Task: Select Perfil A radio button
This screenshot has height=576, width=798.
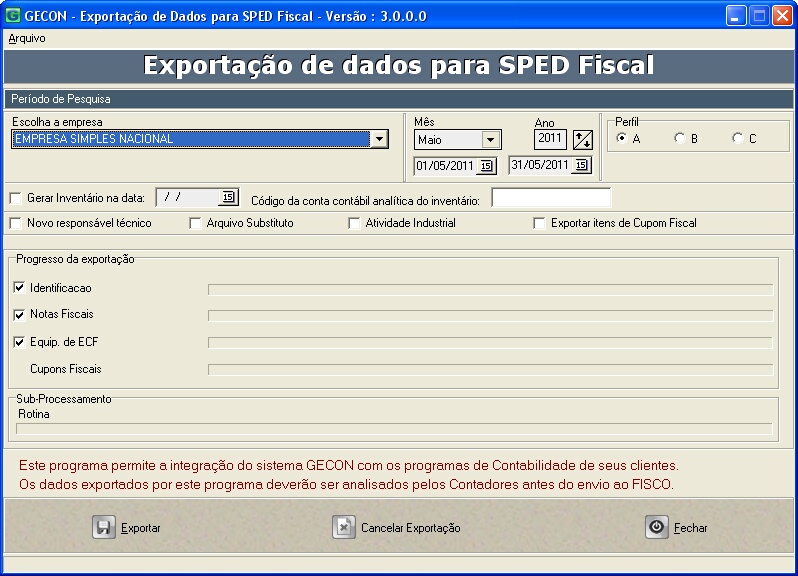Action: click(x=621, y=138)
